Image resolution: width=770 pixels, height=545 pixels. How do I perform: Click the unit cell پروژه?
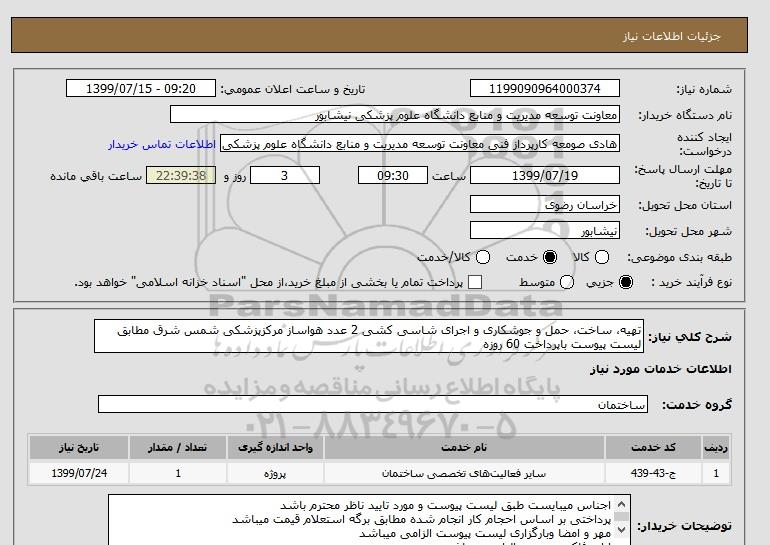[x=275, y=473]
